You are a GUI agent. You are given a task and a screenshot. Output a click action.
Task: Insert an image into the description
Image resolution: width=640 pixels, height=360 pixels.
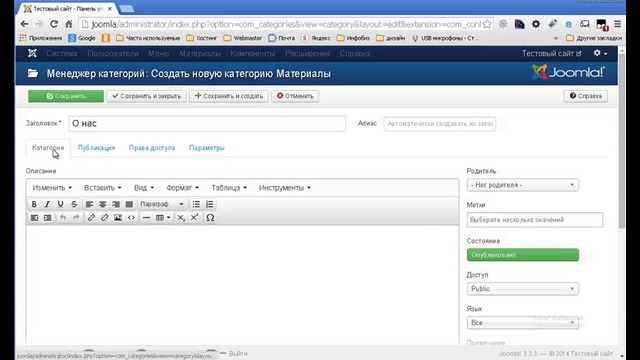(118, 218)
